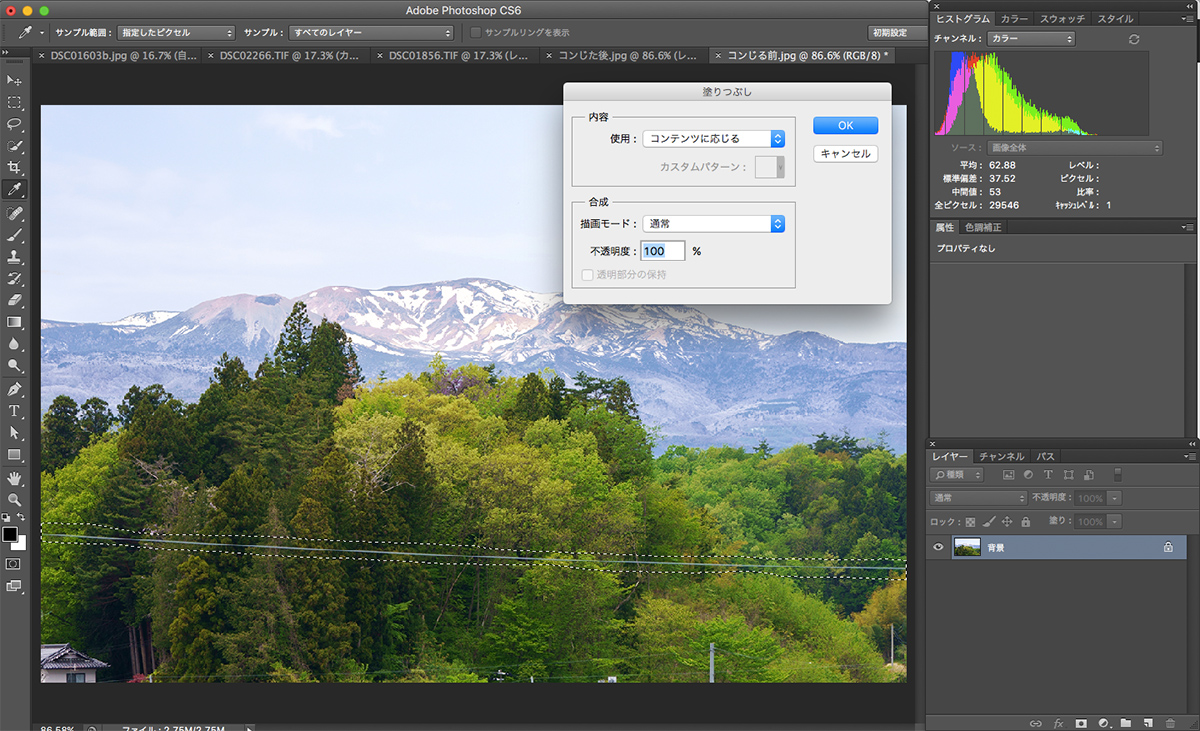Select the Zoom tool
1200x731 pixels.
[x=14, y=499]
